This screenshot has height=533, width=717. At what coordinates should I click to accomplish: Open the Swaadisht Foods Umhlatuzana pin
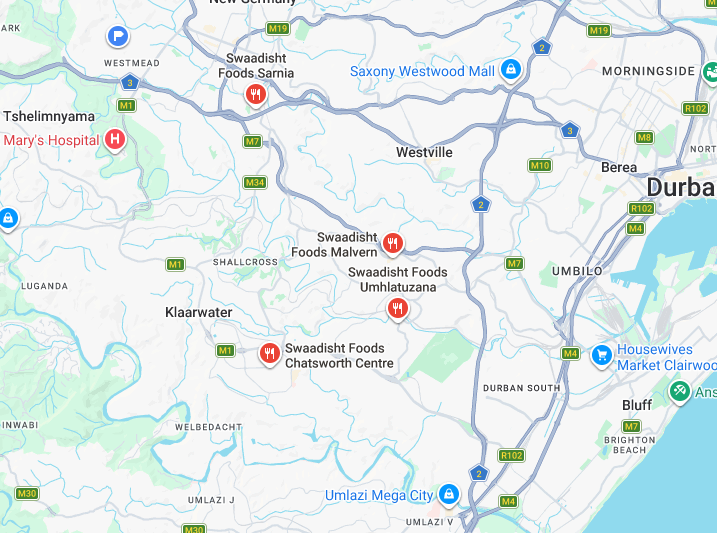pos(397,309)
